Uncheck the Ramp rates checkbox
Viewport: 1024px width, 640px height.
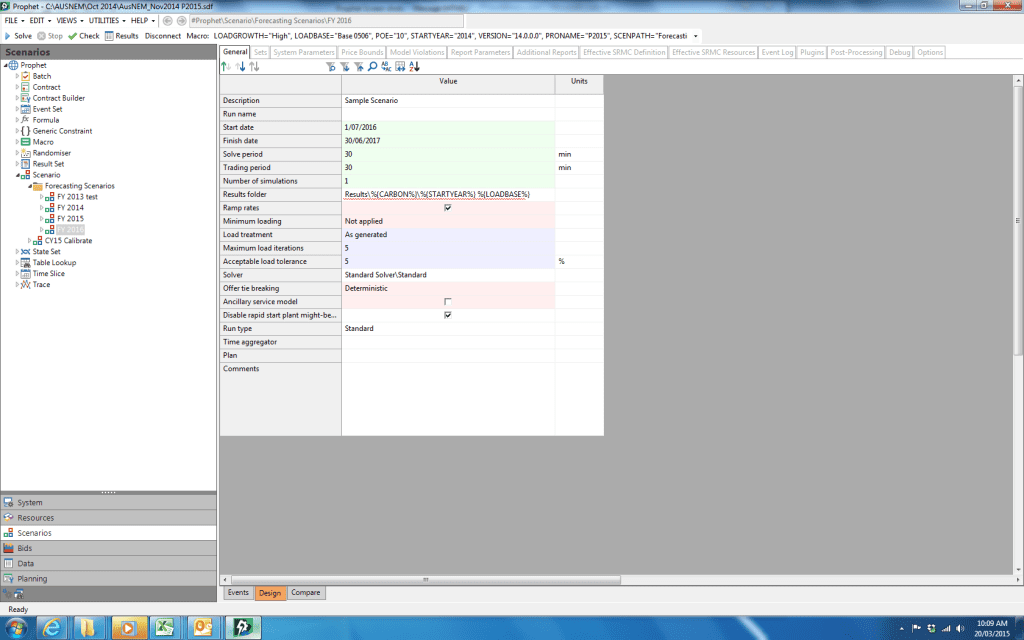tap(447, 207)
